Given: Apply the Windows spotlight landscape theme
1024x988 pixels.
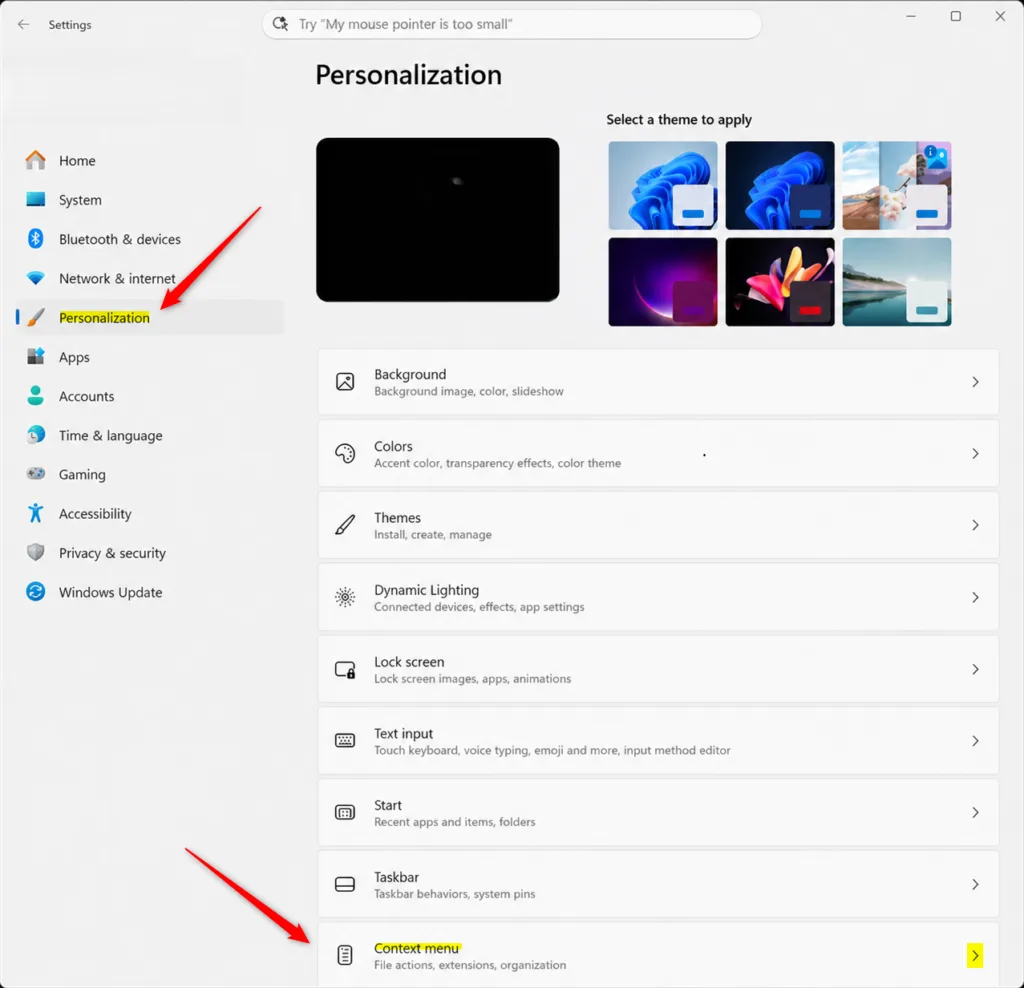Looking at the screenshot, I should coord(897,185).
